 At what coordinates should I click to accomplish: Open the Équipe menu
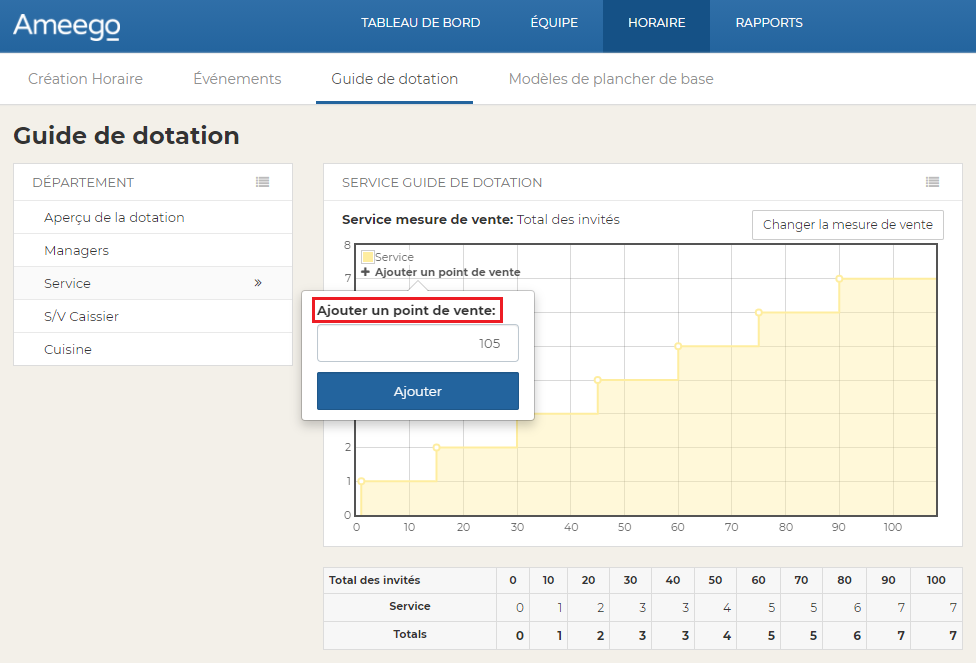554,23
